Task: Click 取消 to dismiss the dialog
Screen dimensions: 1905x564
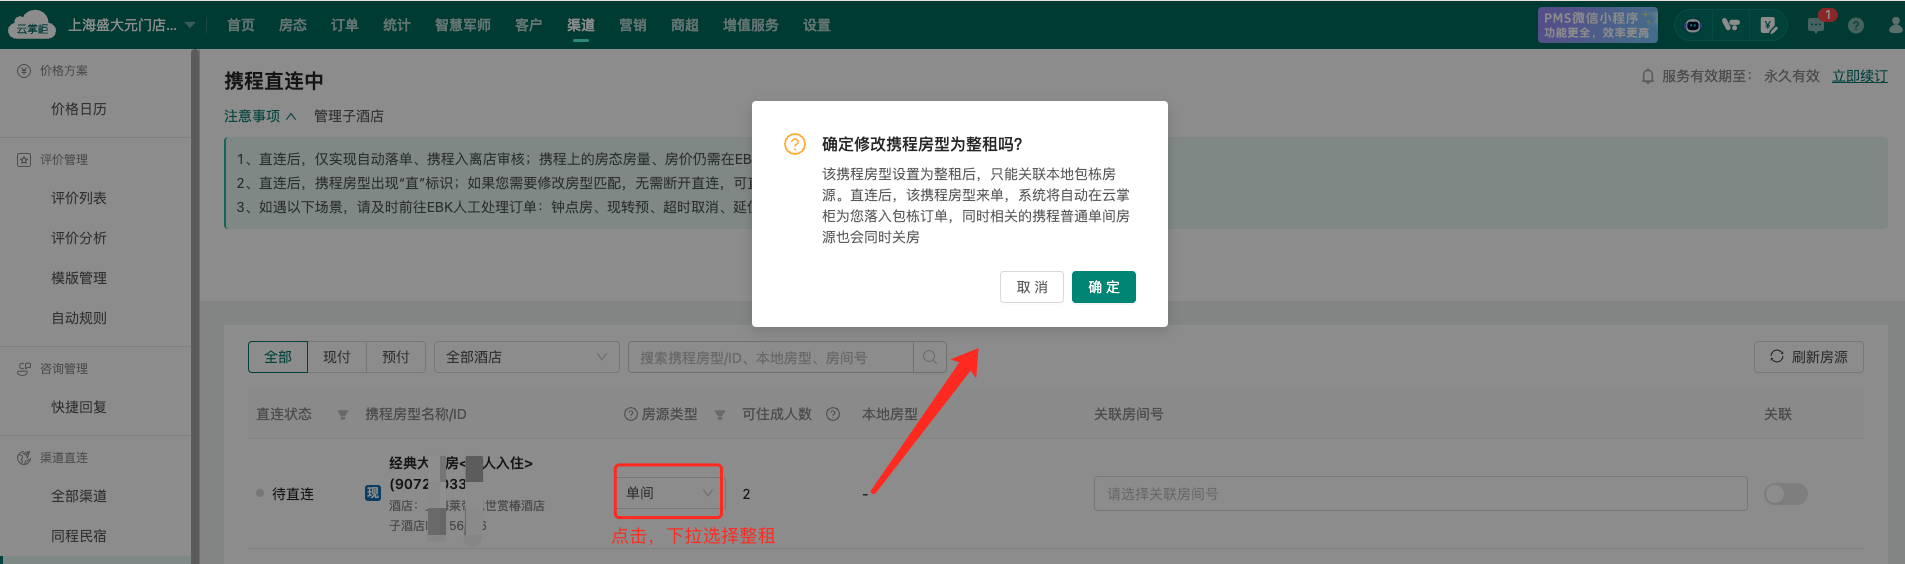Action: (x=1031, y=287)
